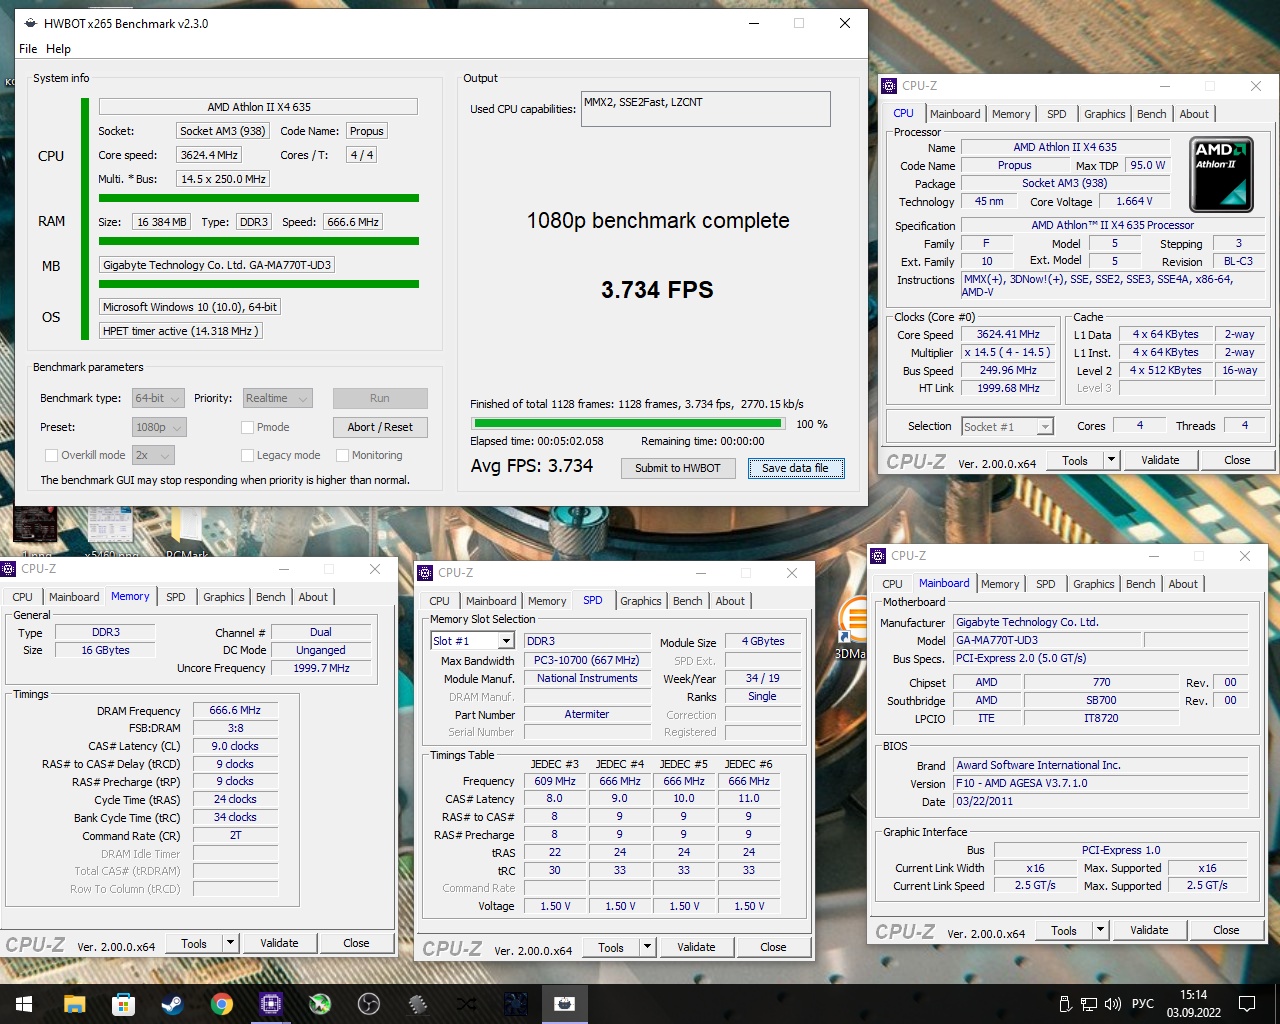Image resolution: width=1280 pixels, height=1024 pixels.
Task: Click the safely remove hardware tray icon
Action: [1065, 1004]
